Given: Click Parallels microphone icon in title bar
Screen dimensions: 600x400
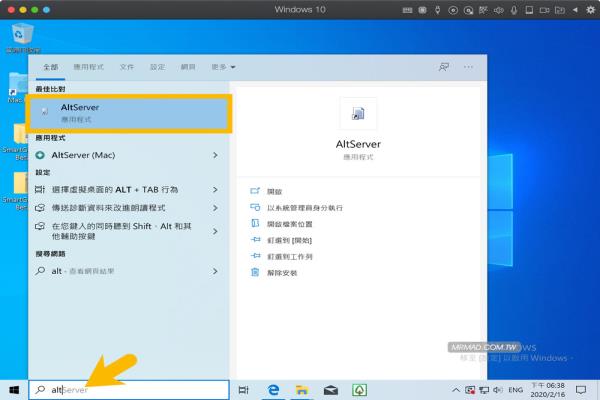Looking at the screenshot, I should 514,10.
